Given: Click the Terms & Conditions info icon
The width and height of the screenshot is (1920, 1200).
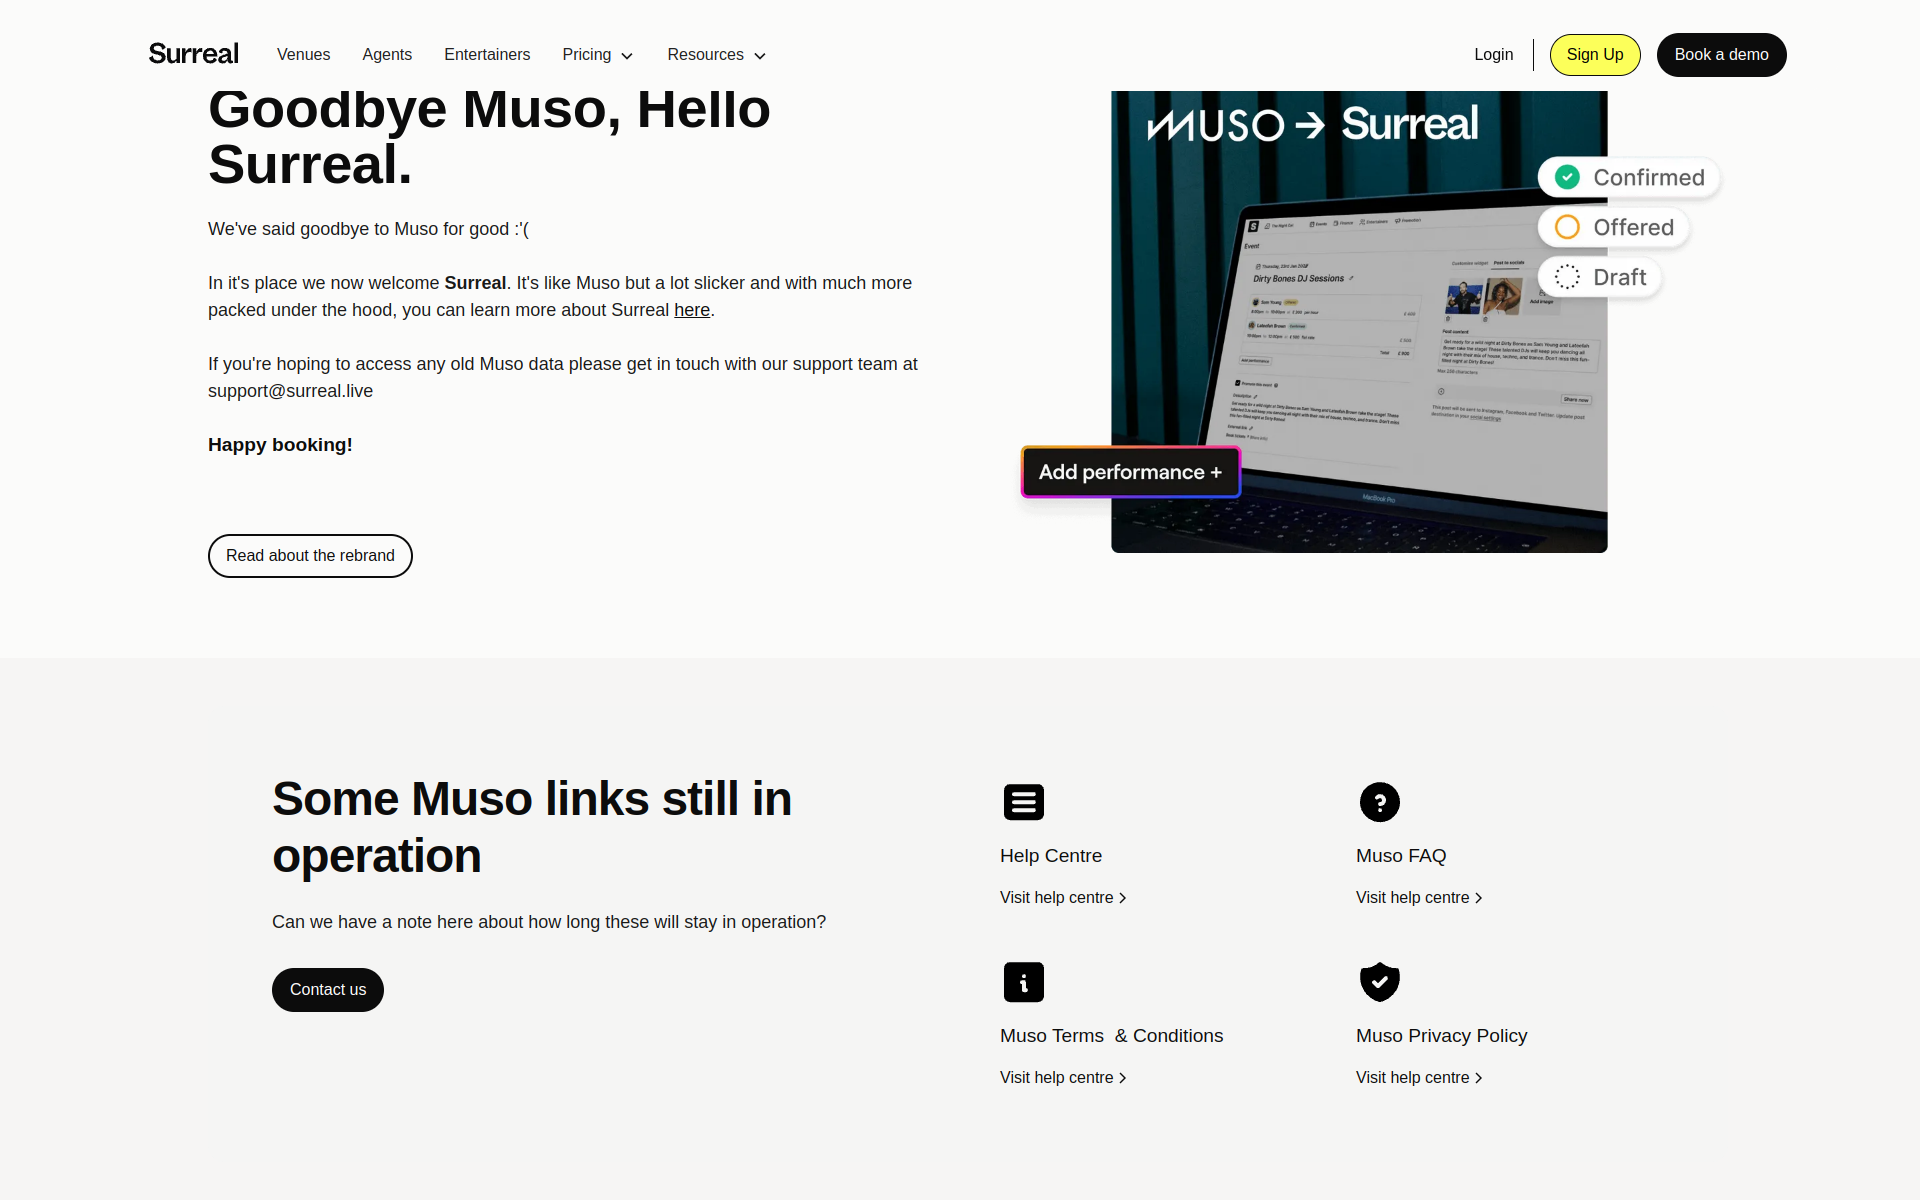Looking at the screenshot, I should pyautogui.click(x=1024, y=982).
